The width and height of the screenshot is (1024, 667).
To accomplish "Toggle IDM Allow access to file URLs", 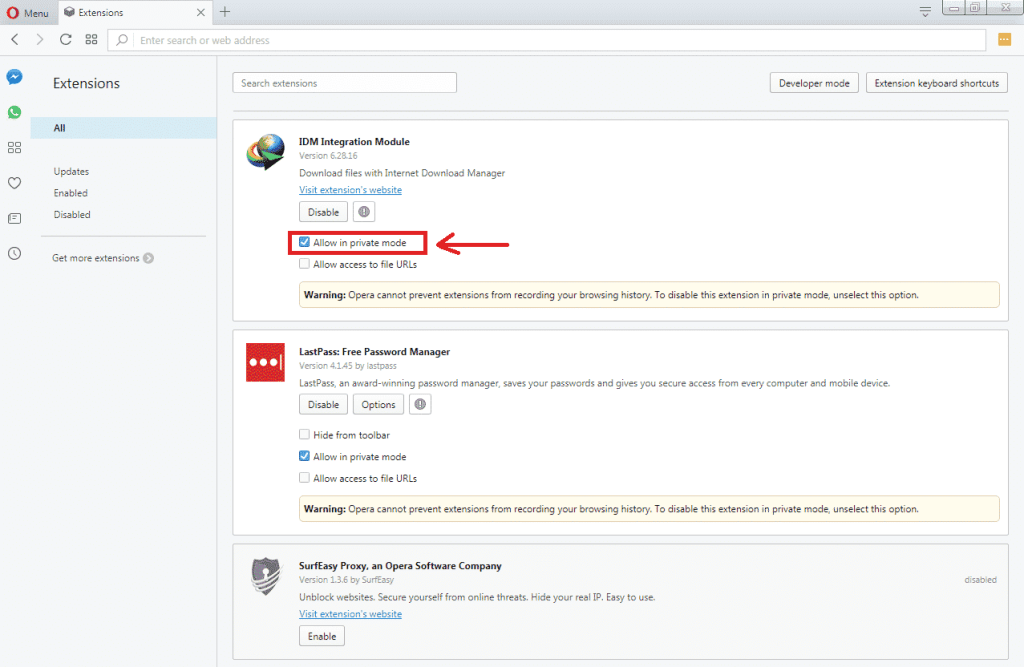I will [304, 264].
